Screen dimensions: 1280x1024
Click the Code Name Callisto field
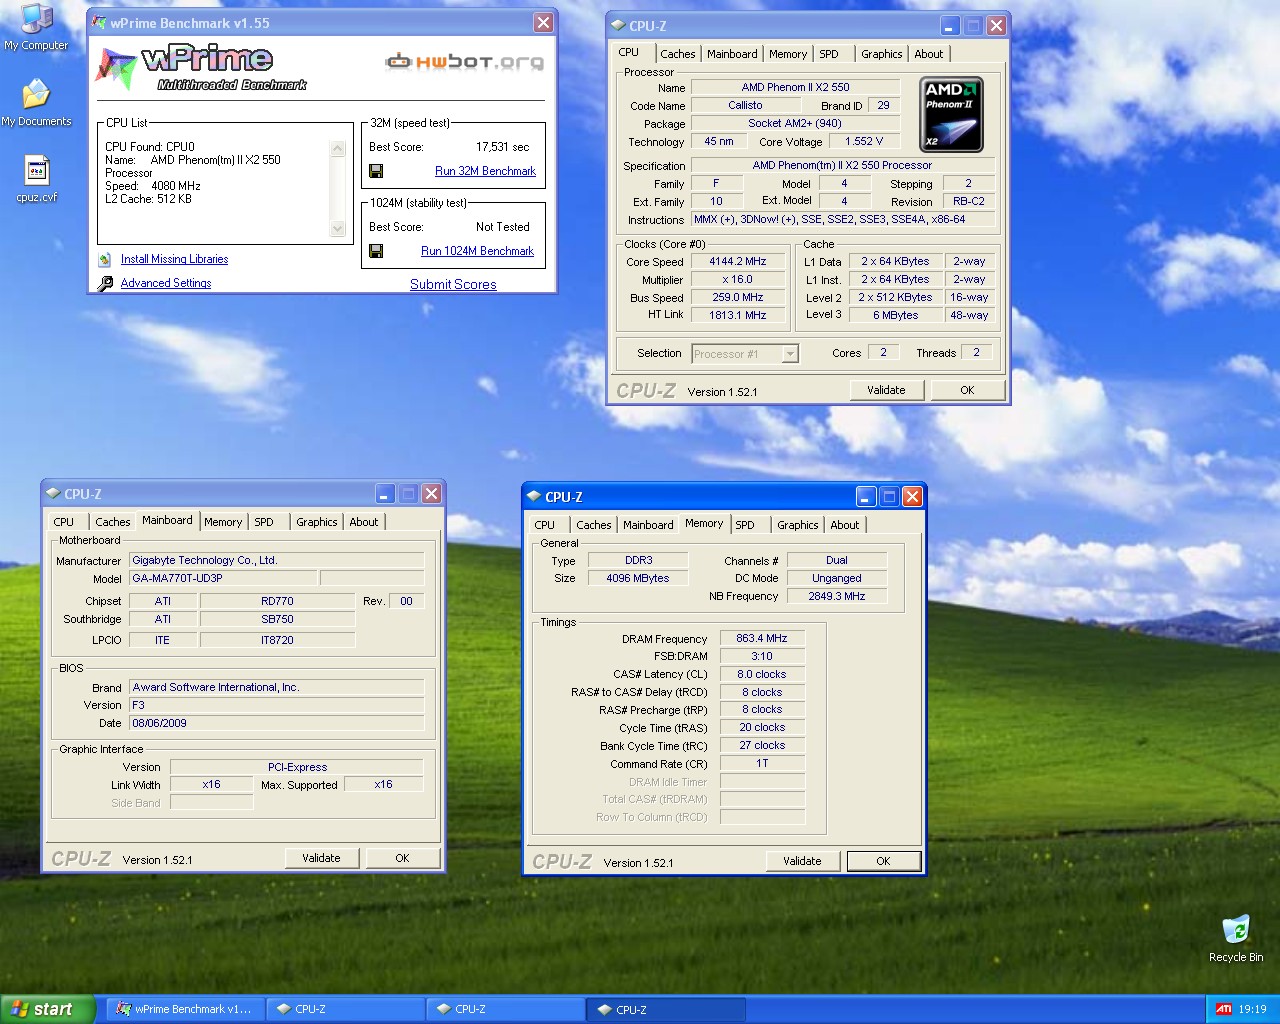(x=745, y=106)
